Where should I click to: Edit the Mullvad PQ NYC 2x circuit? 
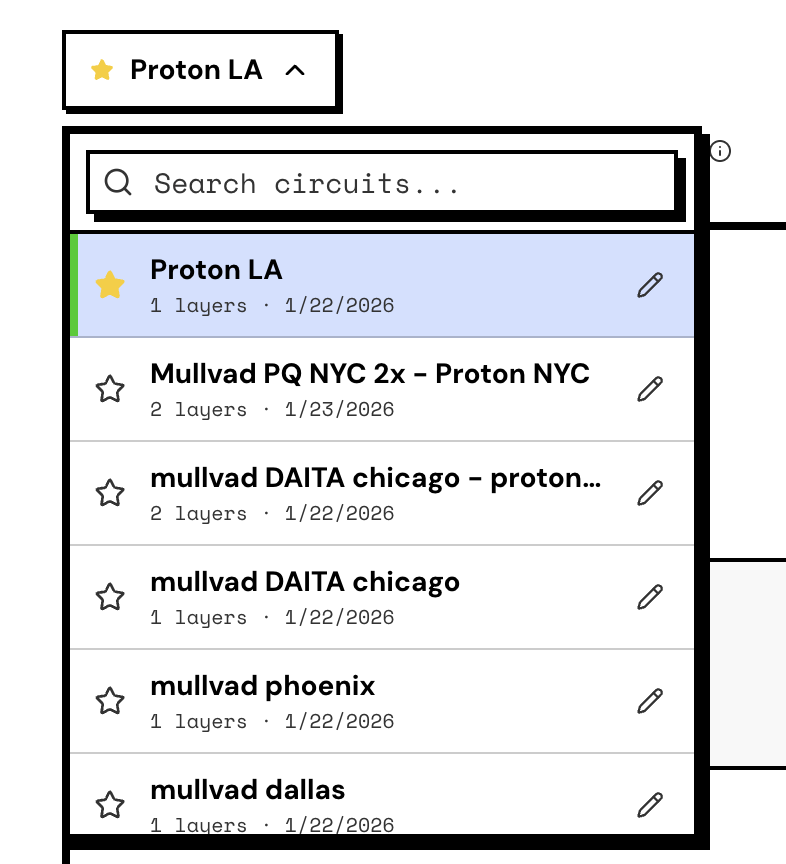pyautogui.click(x=650, y=388)
